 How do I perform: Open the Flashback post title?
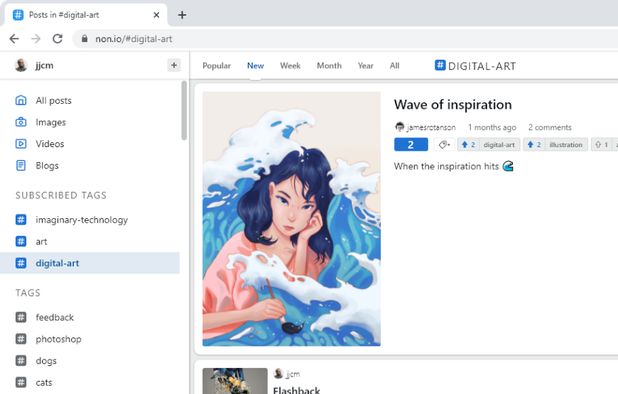[x=296, y=390]
